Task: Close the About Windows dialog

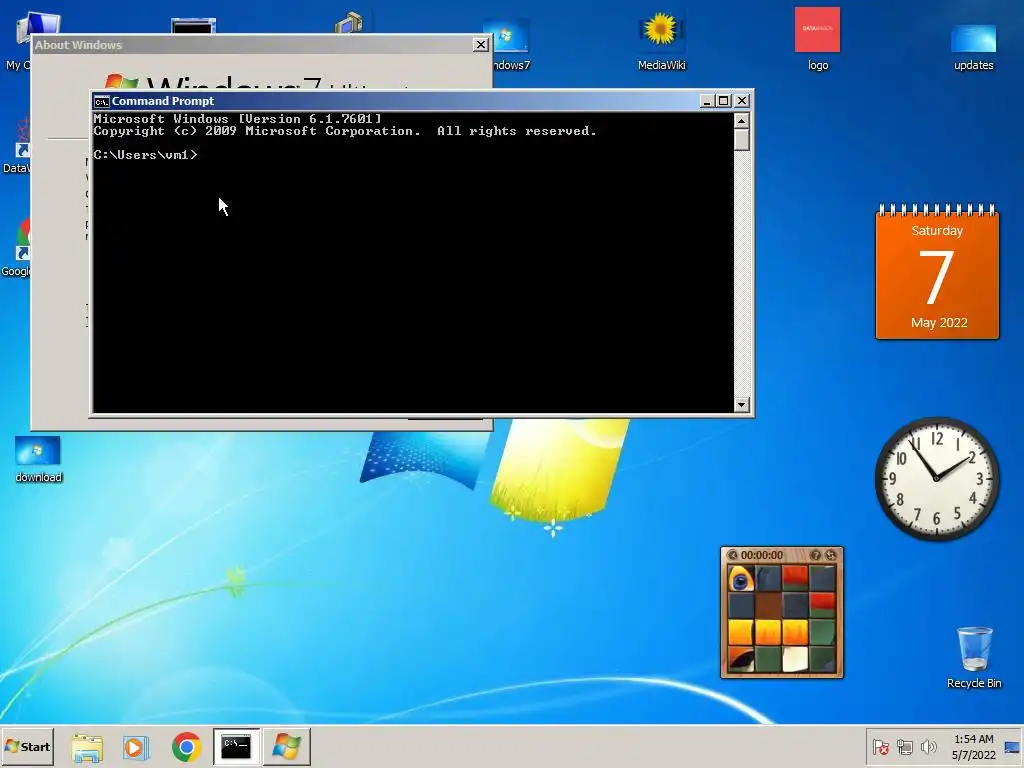Action: click(481, 44)
